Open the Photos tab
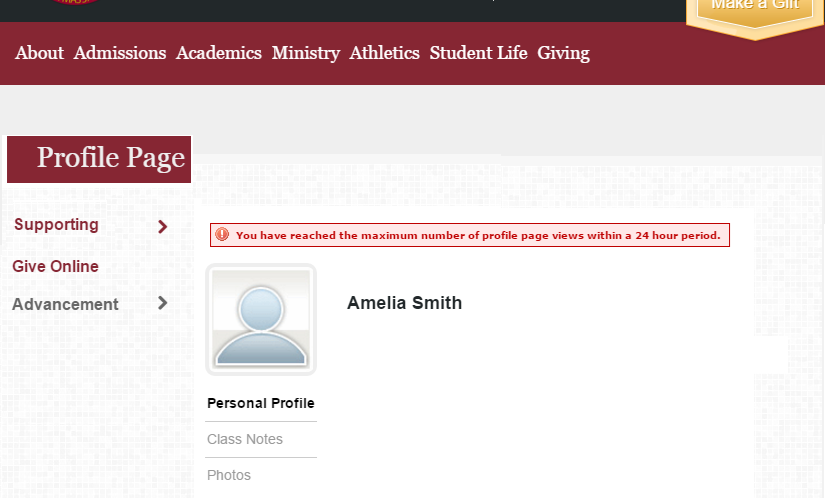825x498 pixels. click(229, 475)
